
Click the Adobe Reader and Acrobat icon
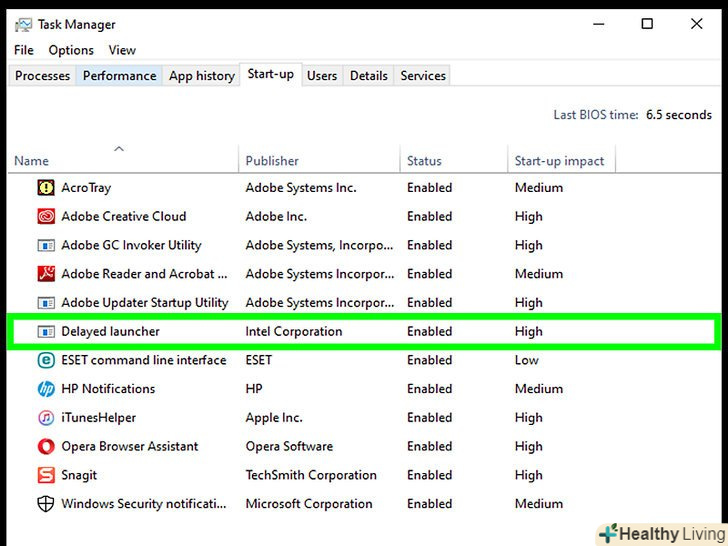[x=46, y=274]
